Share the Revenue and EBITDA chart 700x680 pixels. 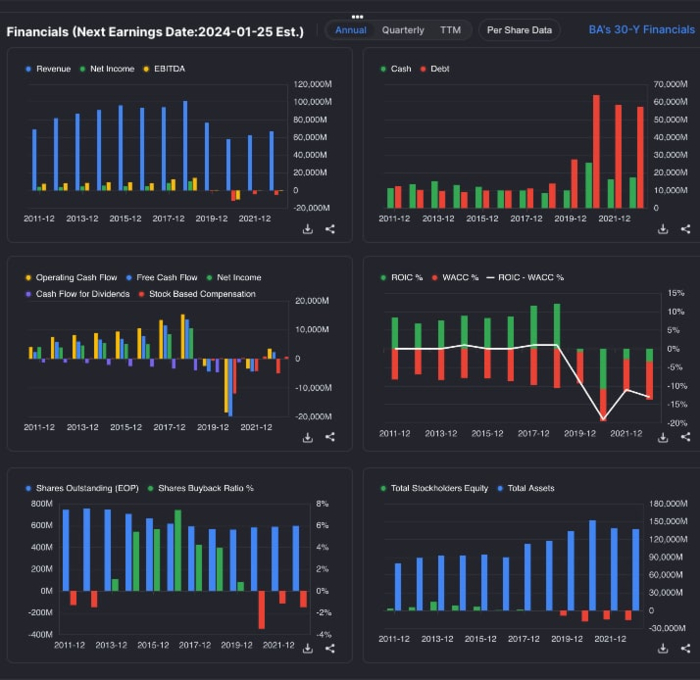[330, 229]
